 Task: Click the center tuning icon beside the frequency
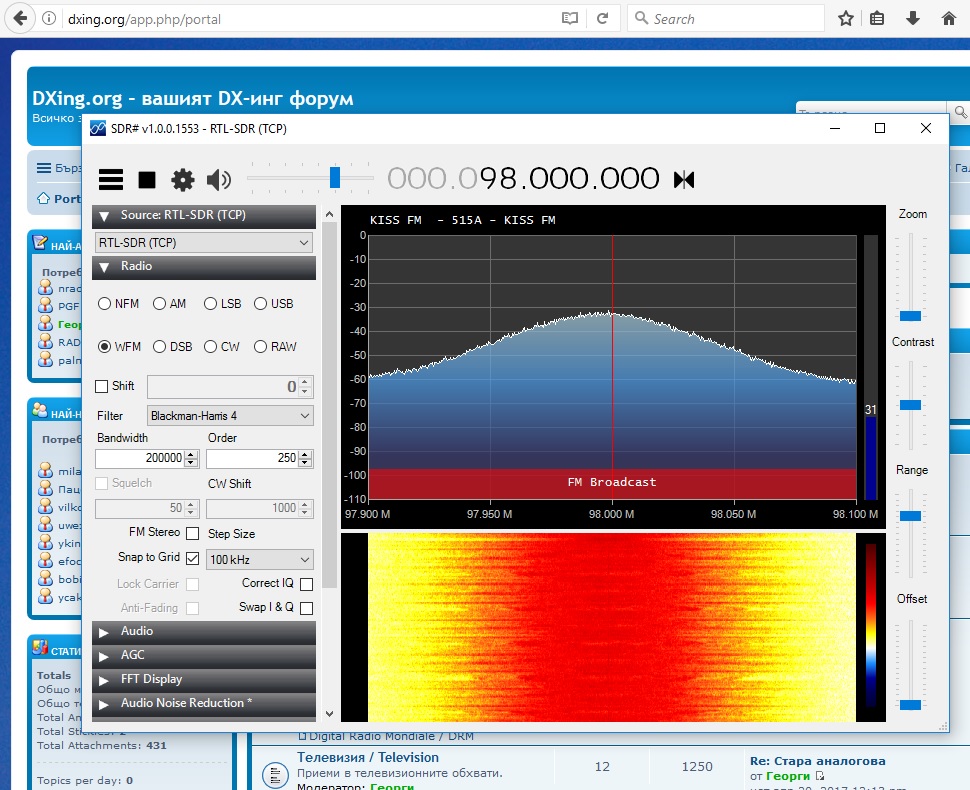[684, 179]
